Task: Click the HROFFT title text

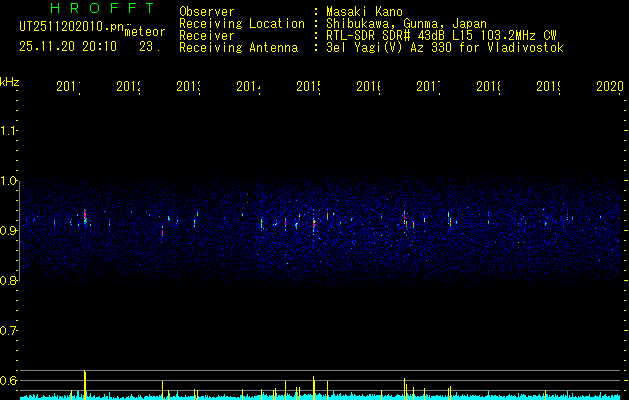Action: pyautogui.click(x=102, y=8)
